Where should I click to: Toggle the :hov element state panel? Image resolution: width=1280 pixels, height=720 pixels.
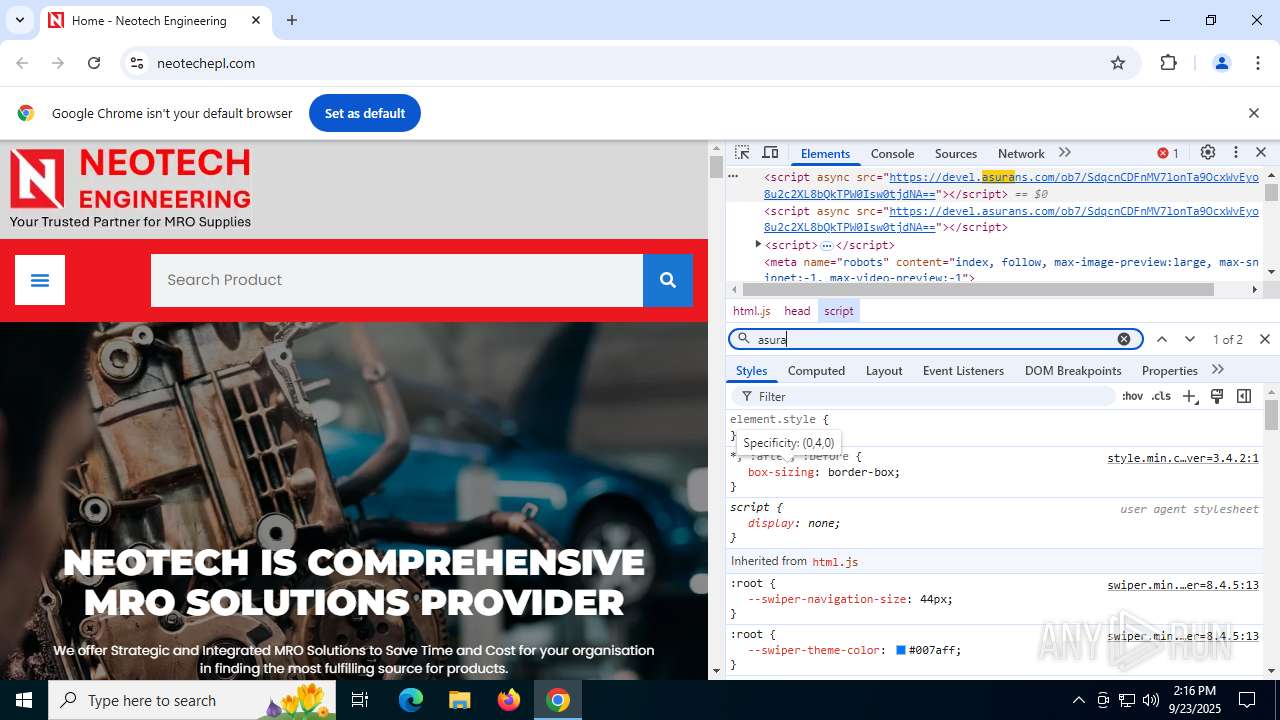tap(1132, 396)
